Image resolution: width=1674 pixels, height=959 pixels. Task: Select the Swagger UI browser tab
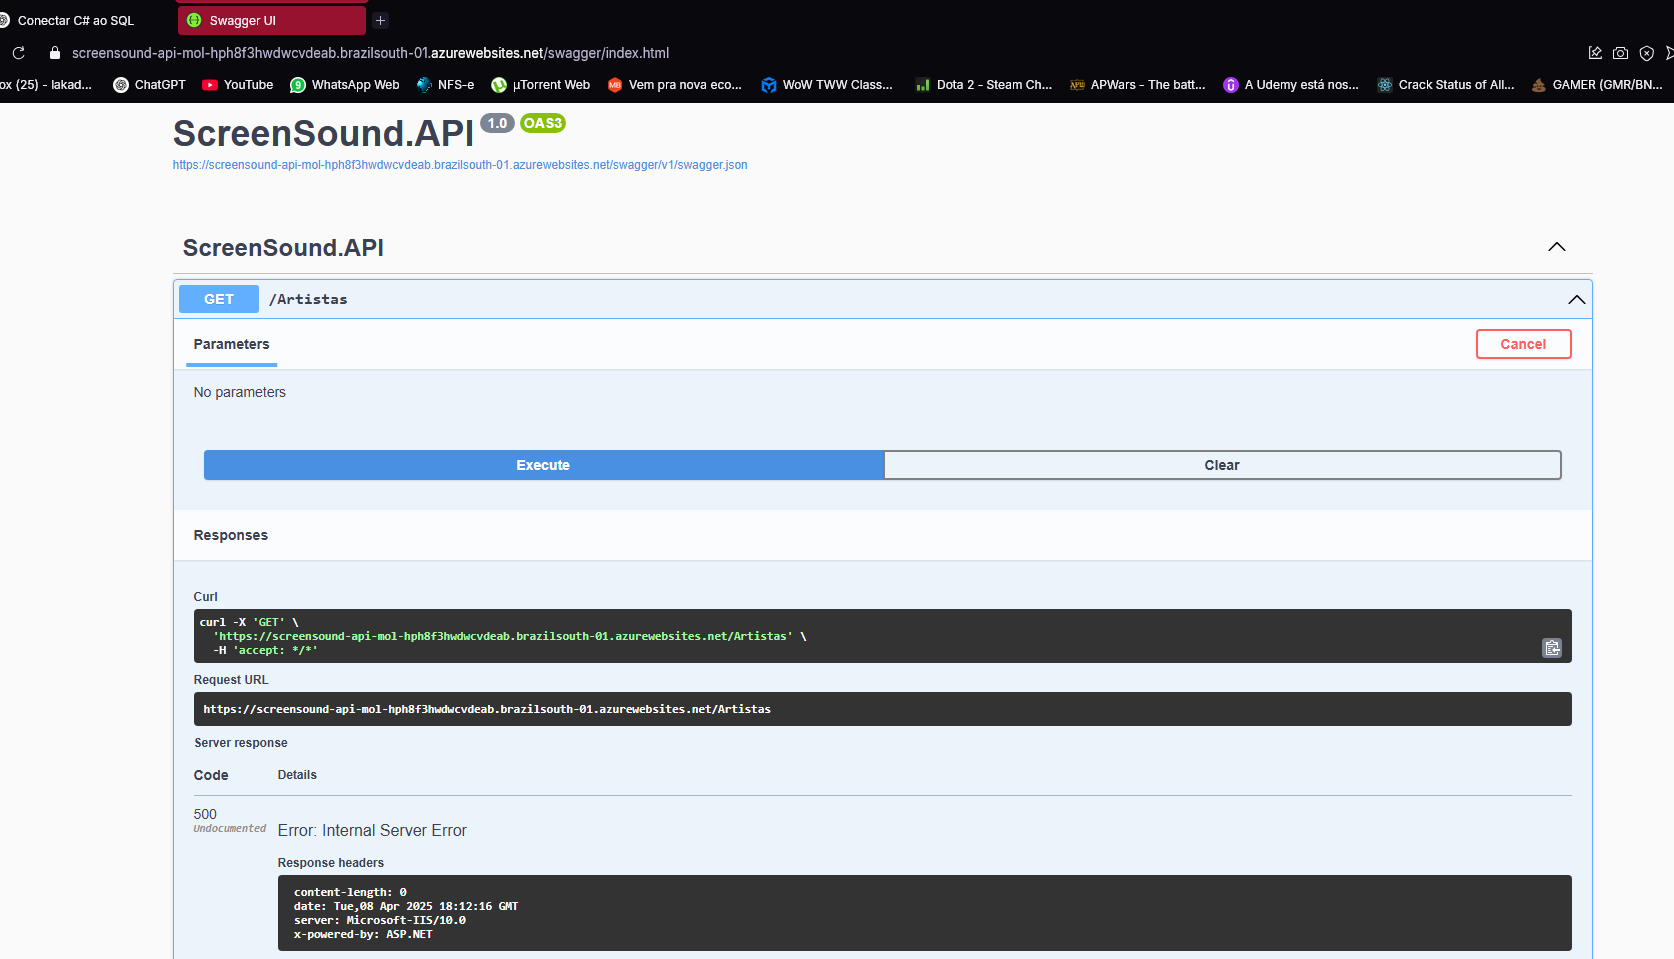click(x=271, y=20)
